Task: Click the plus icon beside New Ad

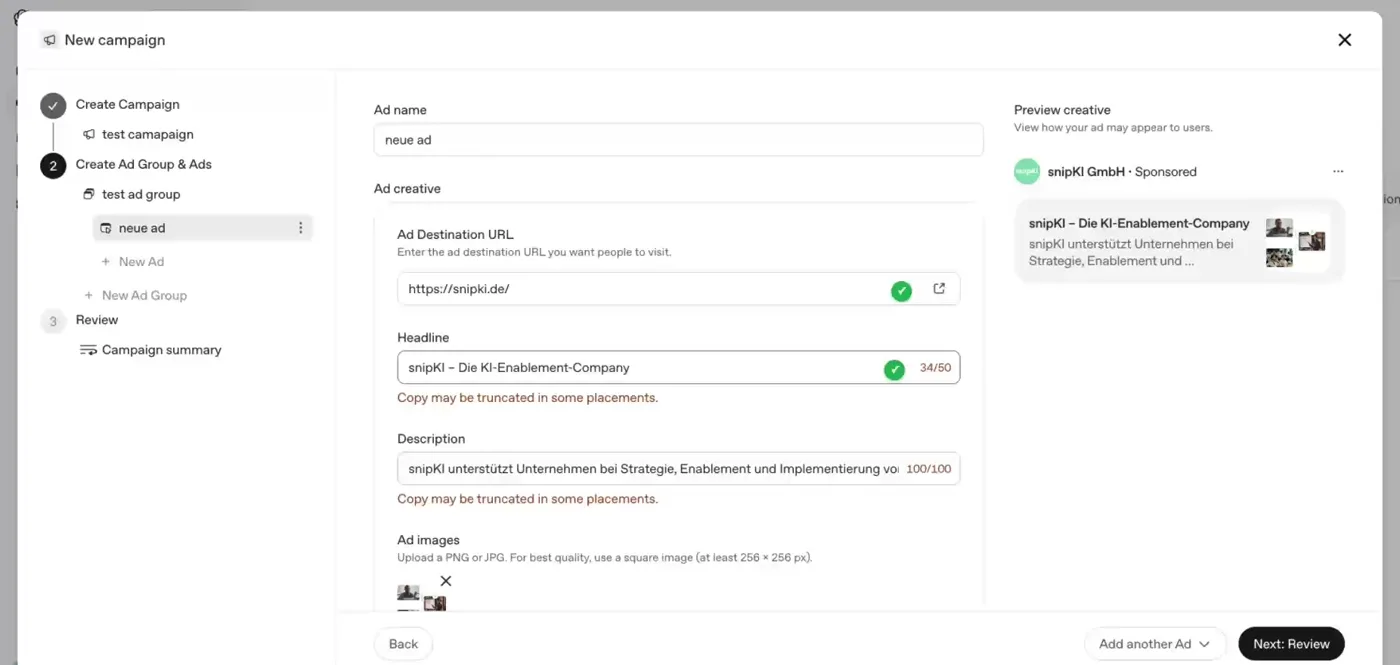Action: [x=106, y=262]
